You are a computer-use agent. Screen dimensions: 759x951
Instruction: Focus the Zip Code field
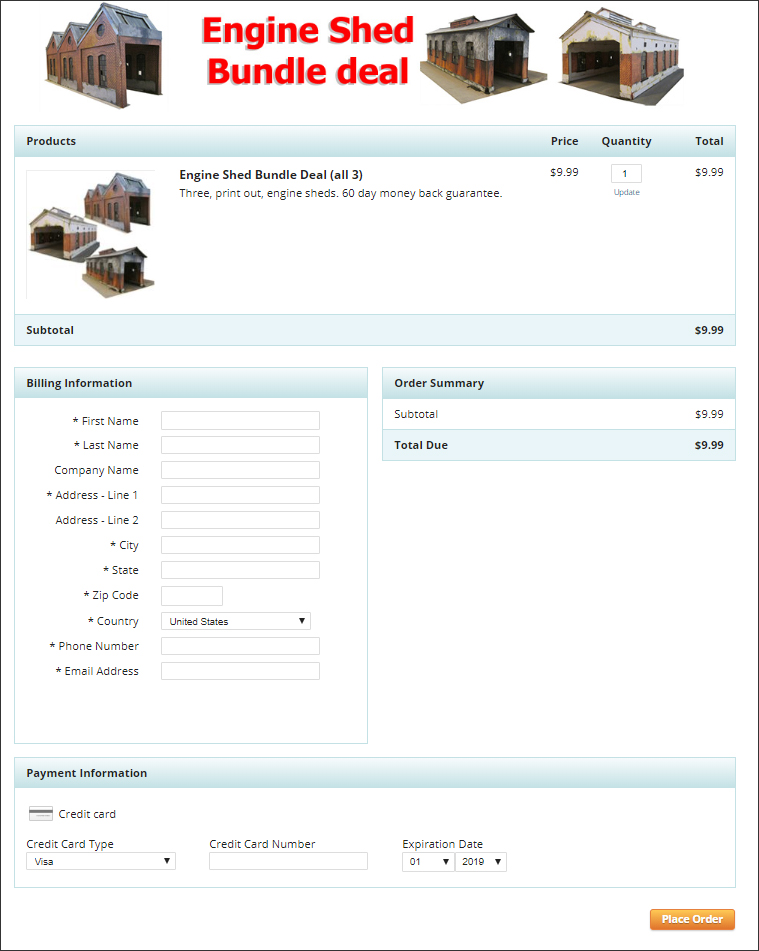point(192,596)
